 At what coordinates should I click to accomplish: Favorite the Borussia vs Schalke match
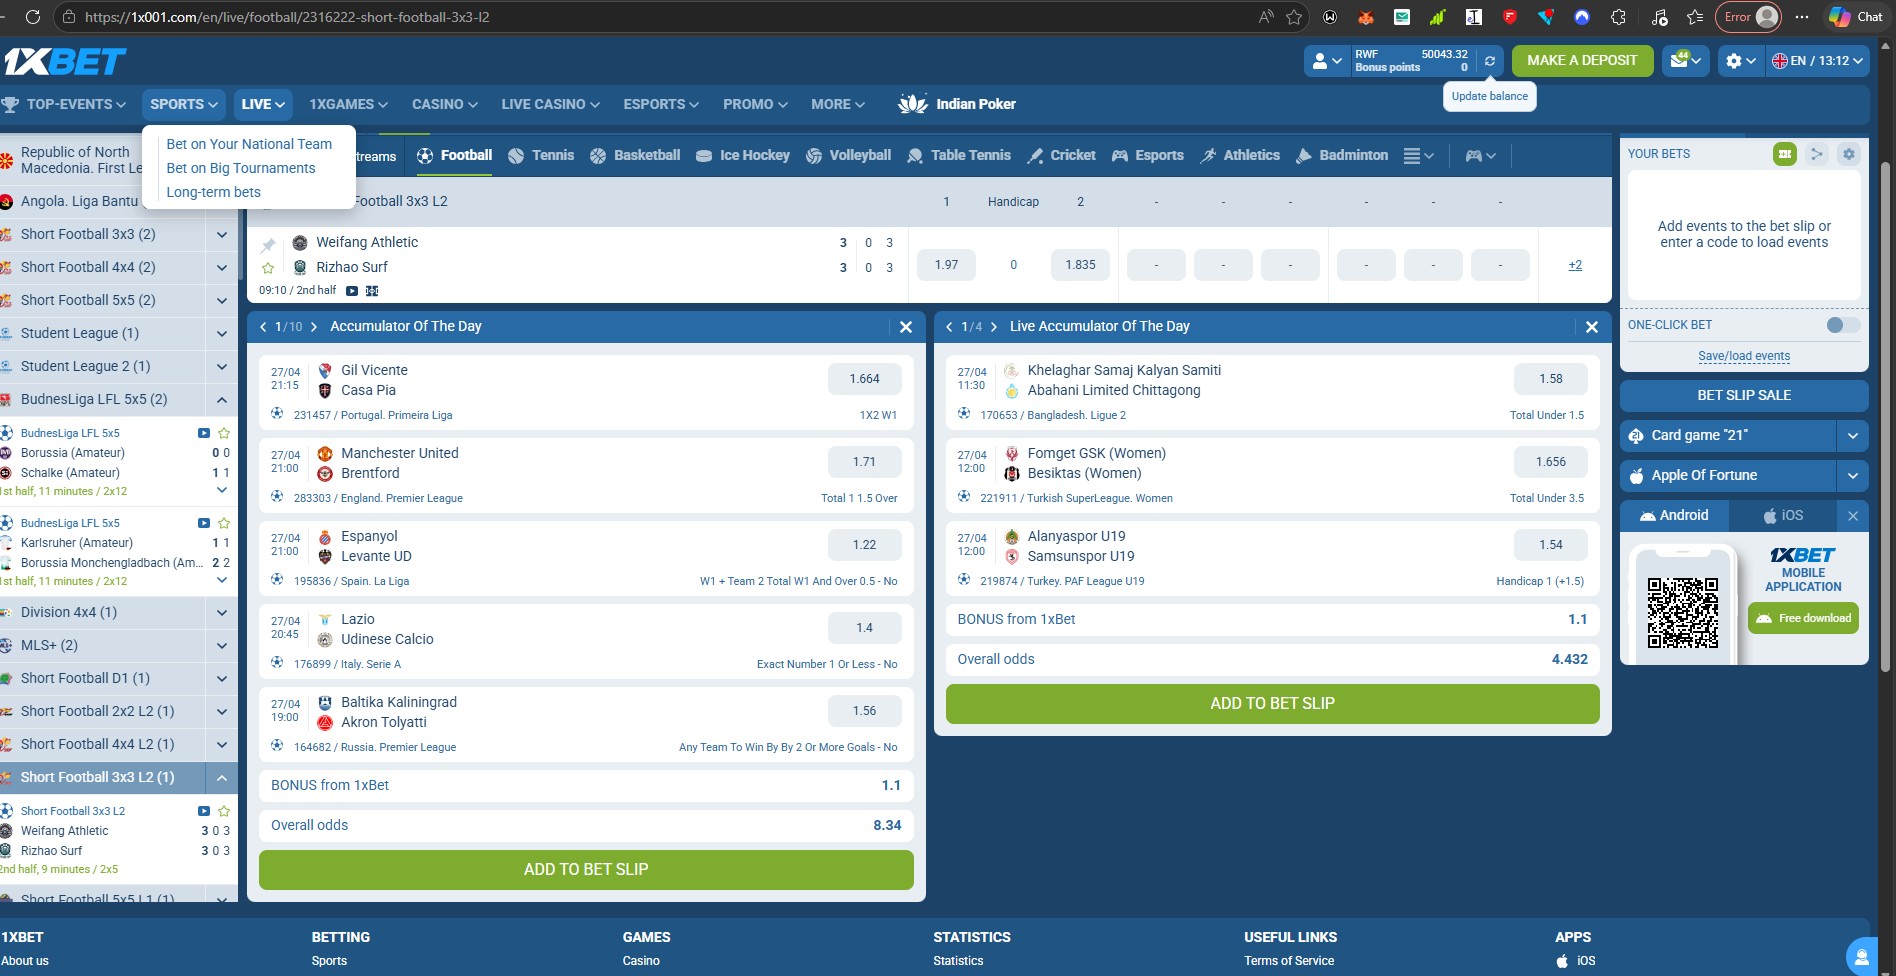click(224, 433)
